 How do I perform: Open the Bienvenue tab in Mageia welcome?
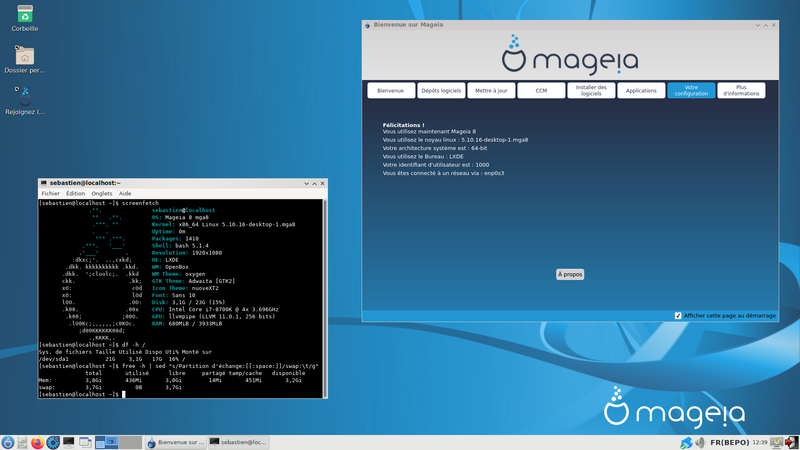click(x=391, y=90)
